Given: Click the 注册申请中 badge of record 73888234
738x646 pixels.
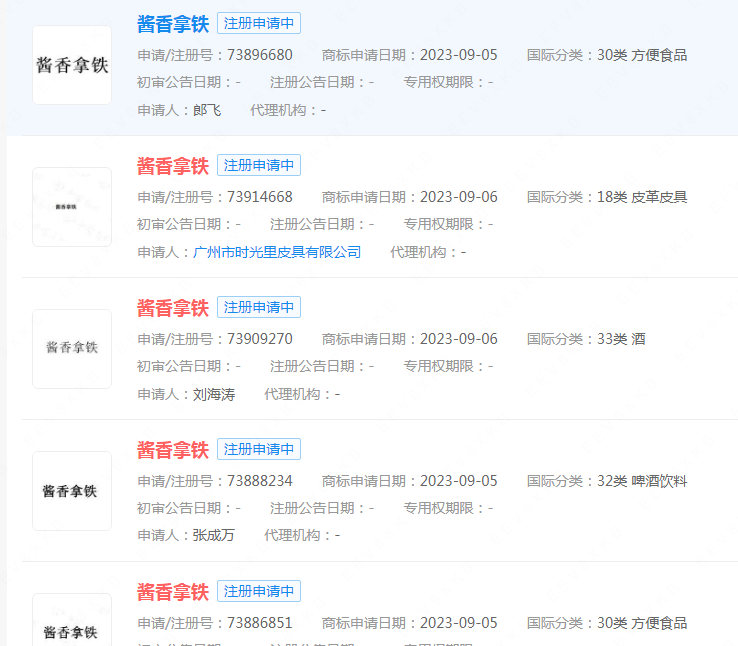Looking at the screenshot, I should pyautogui.click(x=259, y=449).
